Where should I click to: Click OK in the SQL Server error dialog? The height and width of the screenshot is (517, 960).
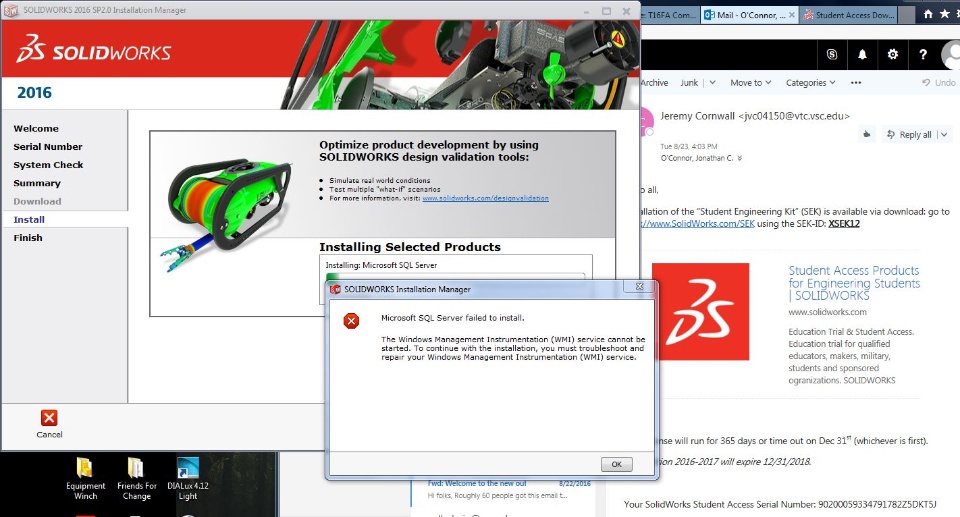[617, 464]
